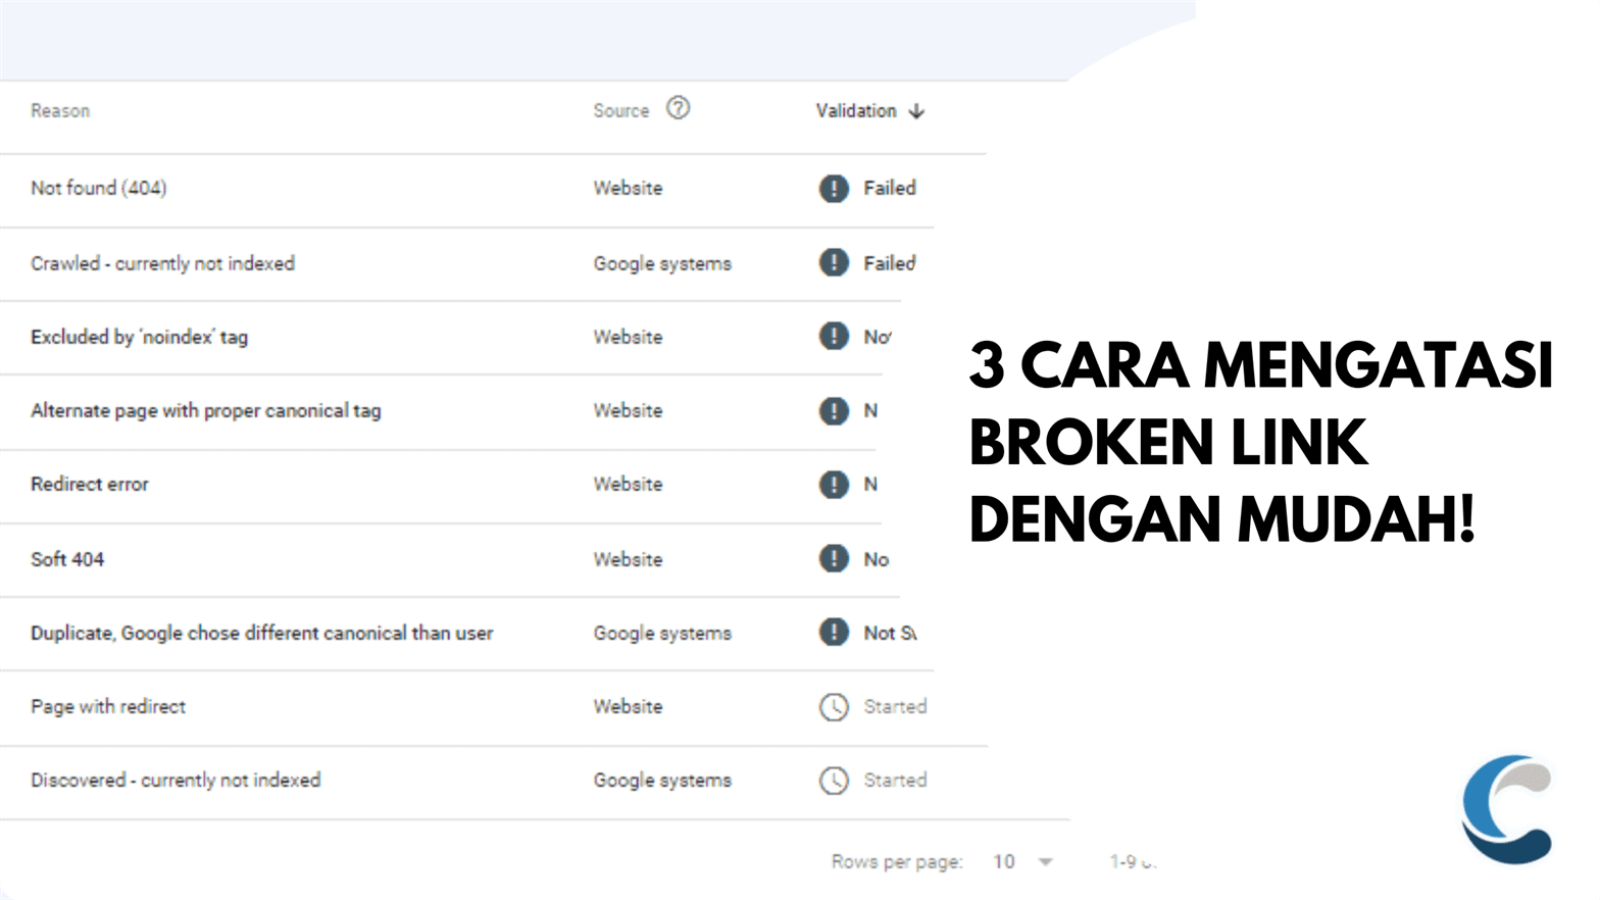This screenshot has height=900, width=1600.
Task: Click the alert icon in the Duplicate, Google chose different canonical row
Action: [x=833, y=632]
